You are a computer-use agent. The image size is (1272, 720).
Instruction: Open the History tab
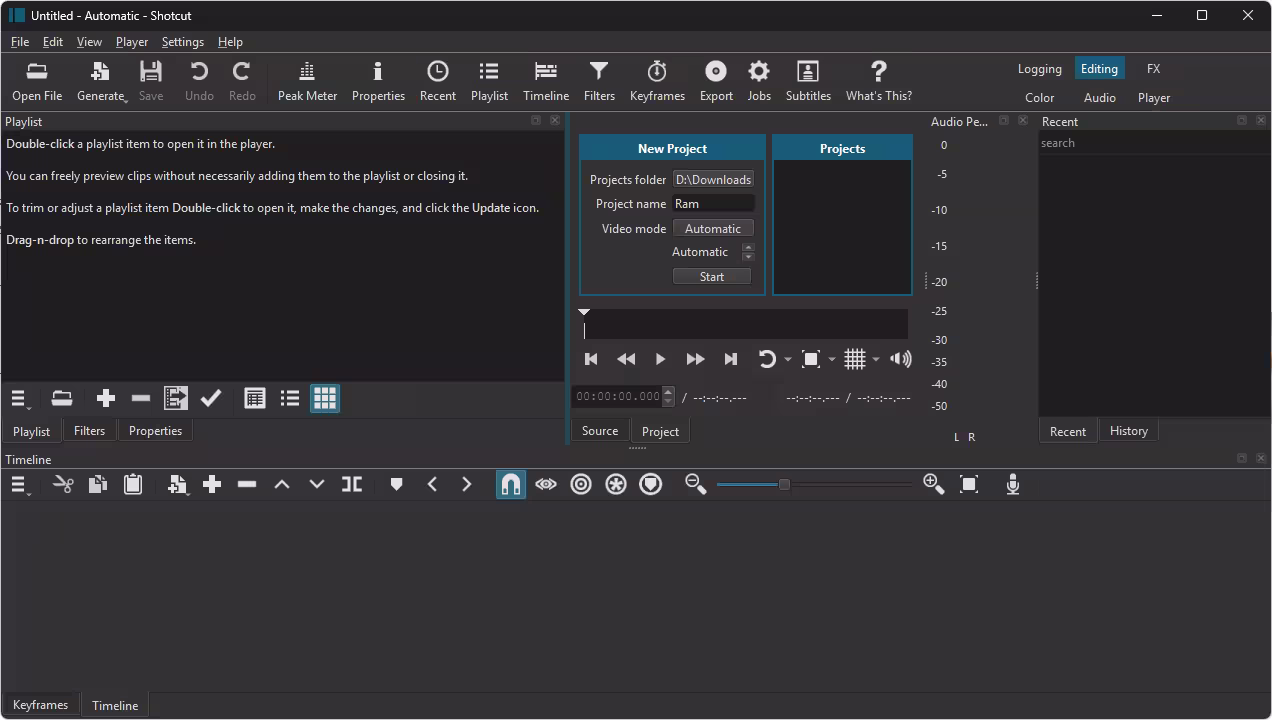1129,431
